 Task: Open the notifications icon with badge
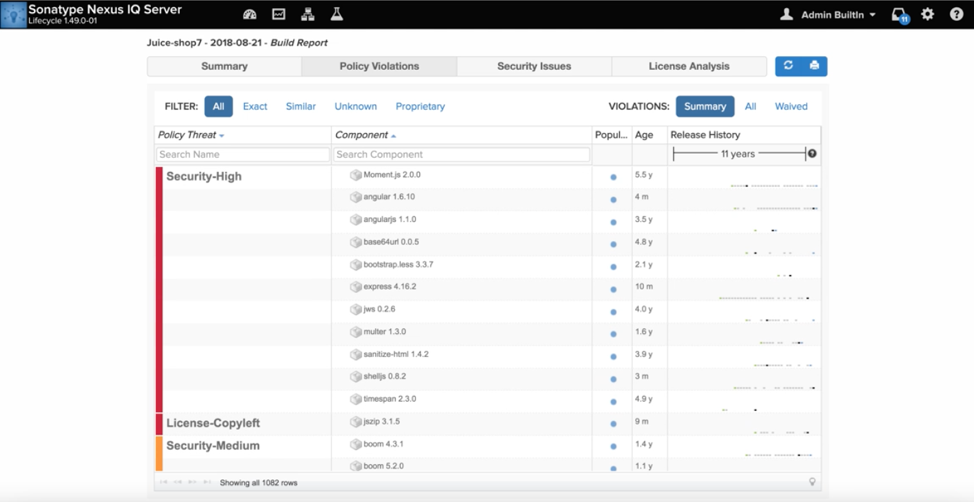pyautogui.click(x=899, y=16)
